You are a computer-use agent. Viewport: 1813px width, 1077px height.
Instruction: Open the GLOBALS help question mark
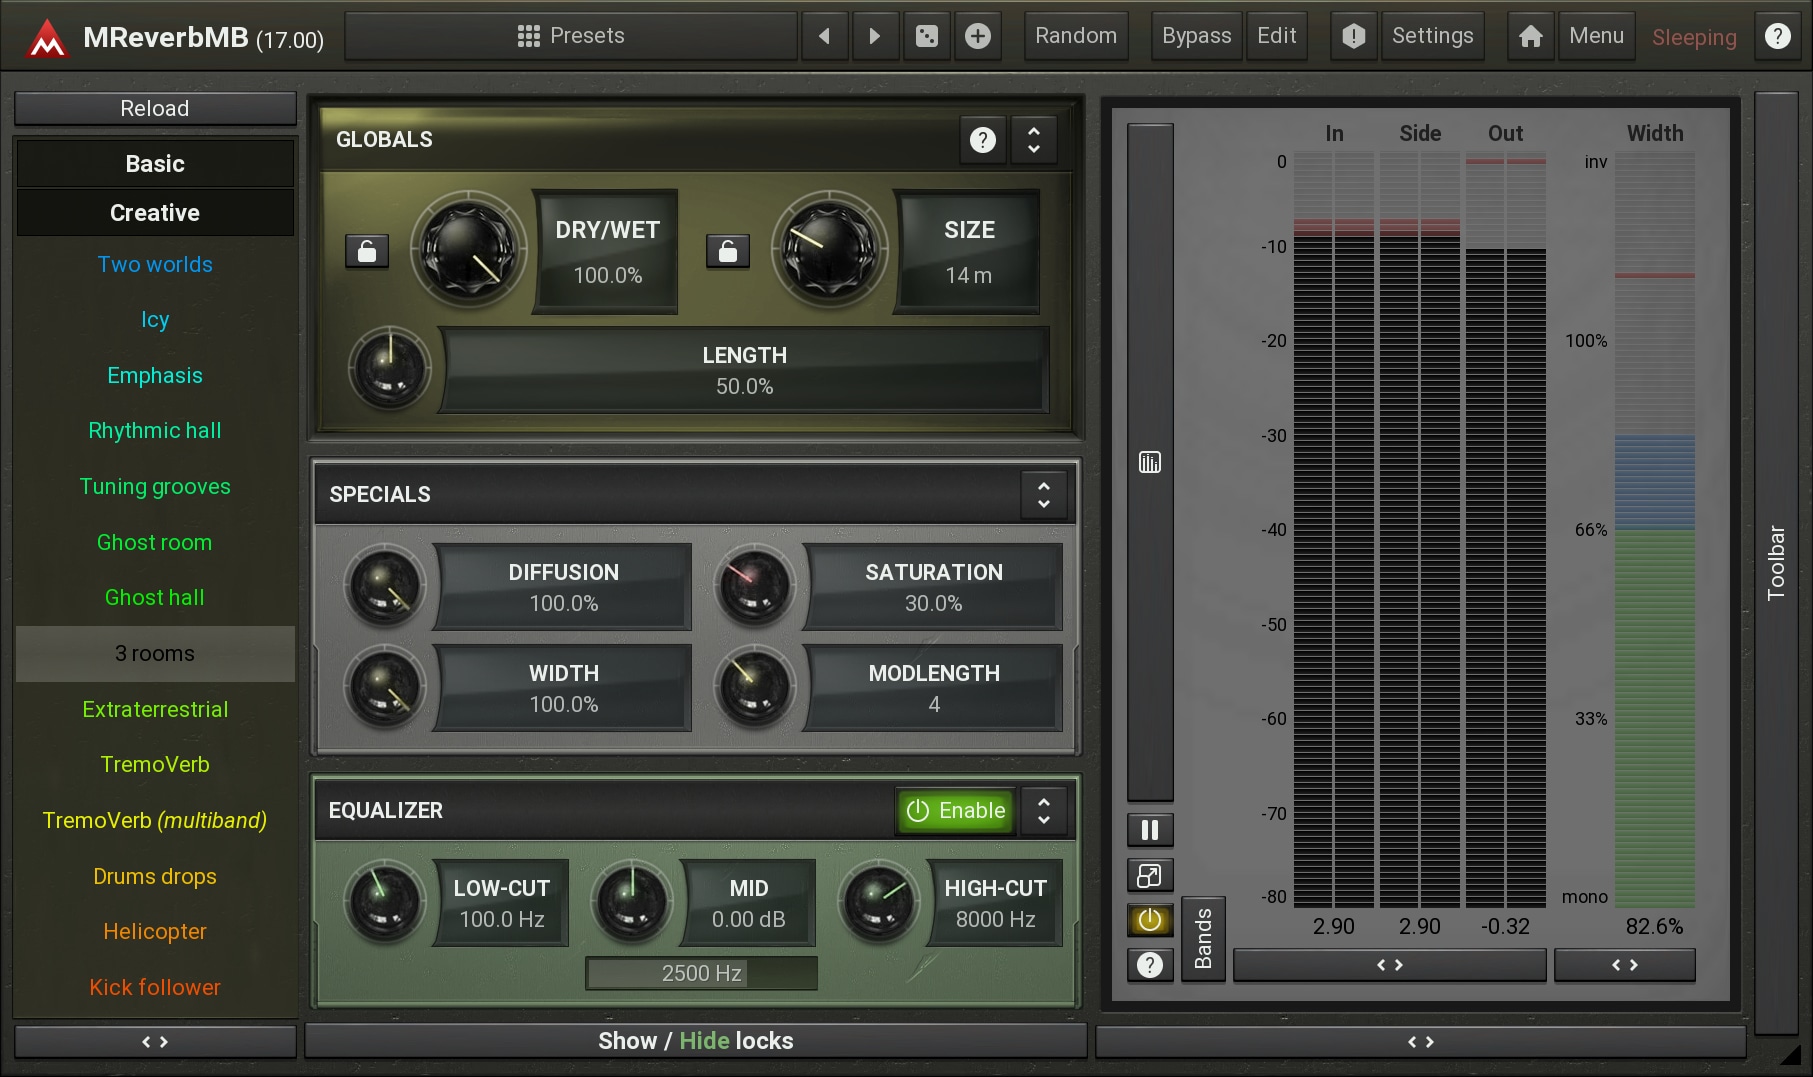click(x=982, y=140)
